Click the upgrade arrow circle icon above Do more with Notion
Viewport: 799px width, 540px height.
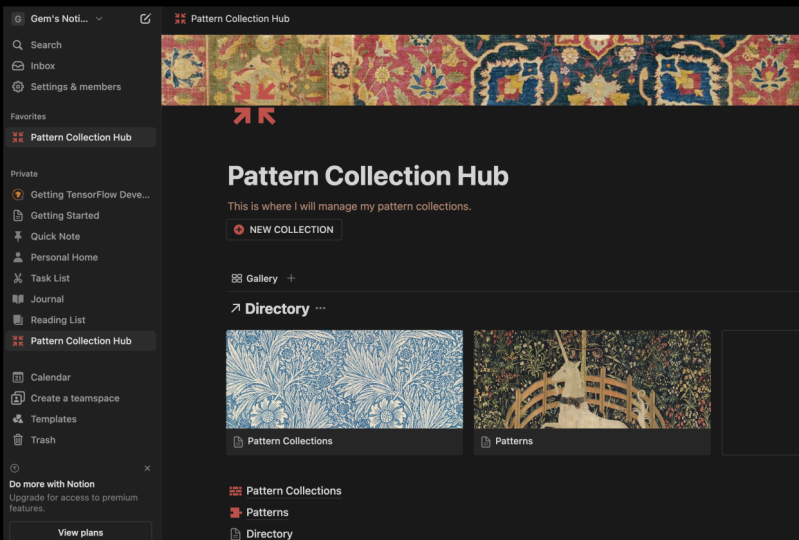pos(15,468)
